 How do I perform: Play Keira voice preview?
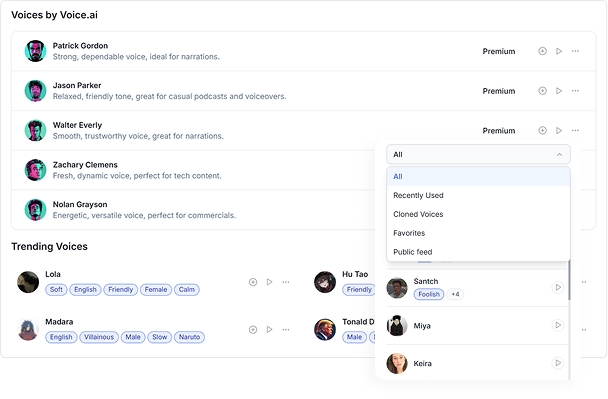pyautogui.click(x=558, y=363)
